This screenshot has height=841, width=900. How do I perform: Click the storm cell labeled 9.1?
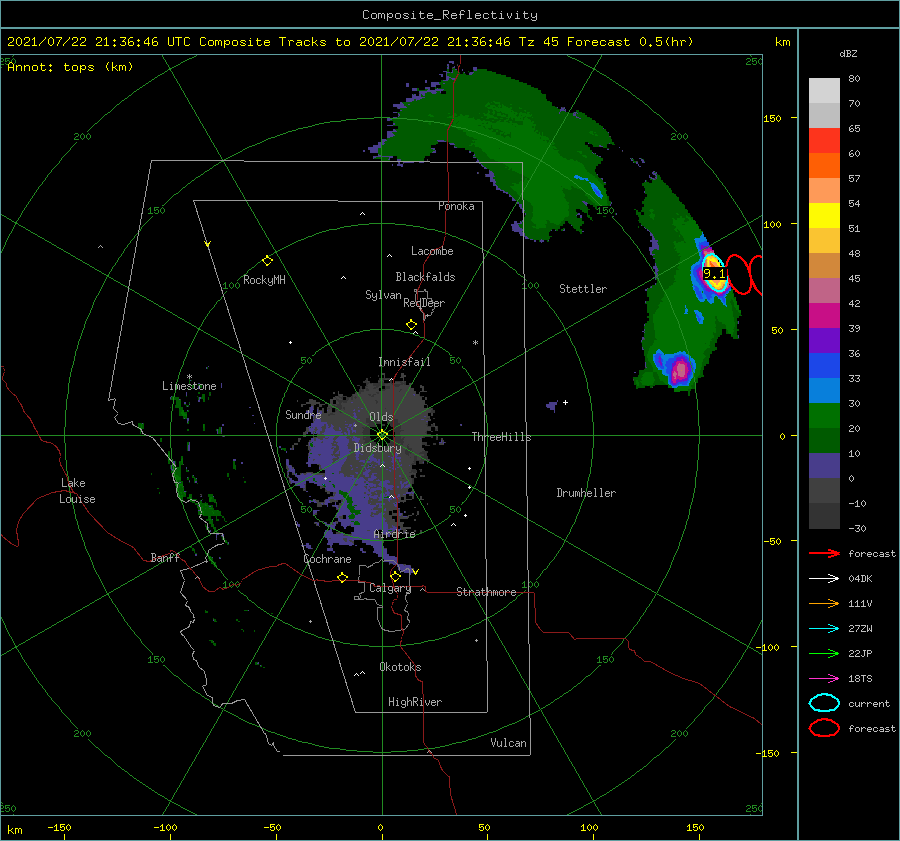pos(714,273)
